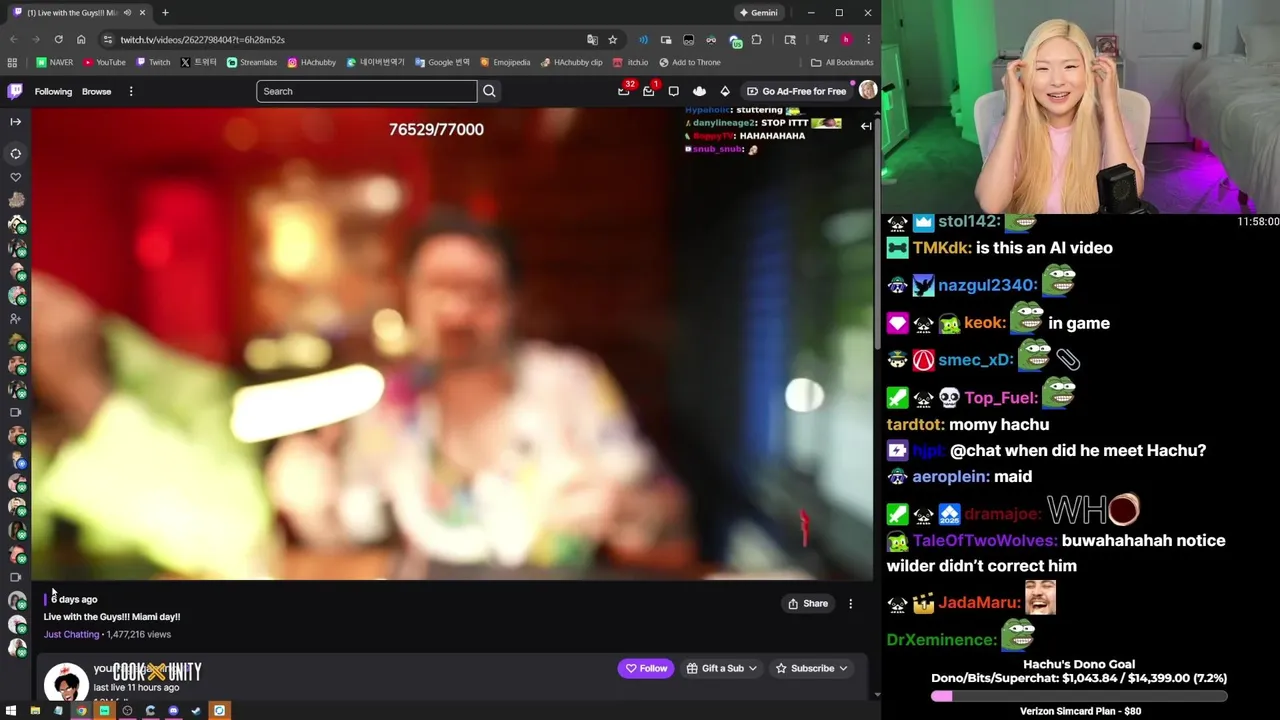Open the Browse tab on Twitch
This screenshot has width=1280, height=720.
coord(96,91)
